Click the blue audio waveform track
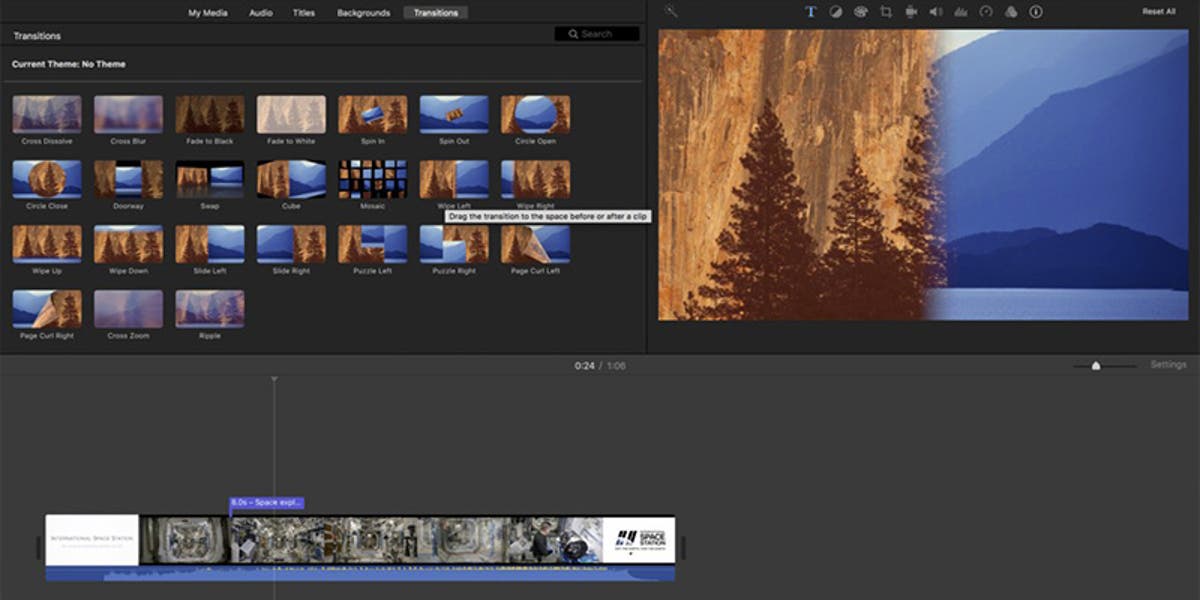Screen dimensions: 1200x600 pos(360,573)
